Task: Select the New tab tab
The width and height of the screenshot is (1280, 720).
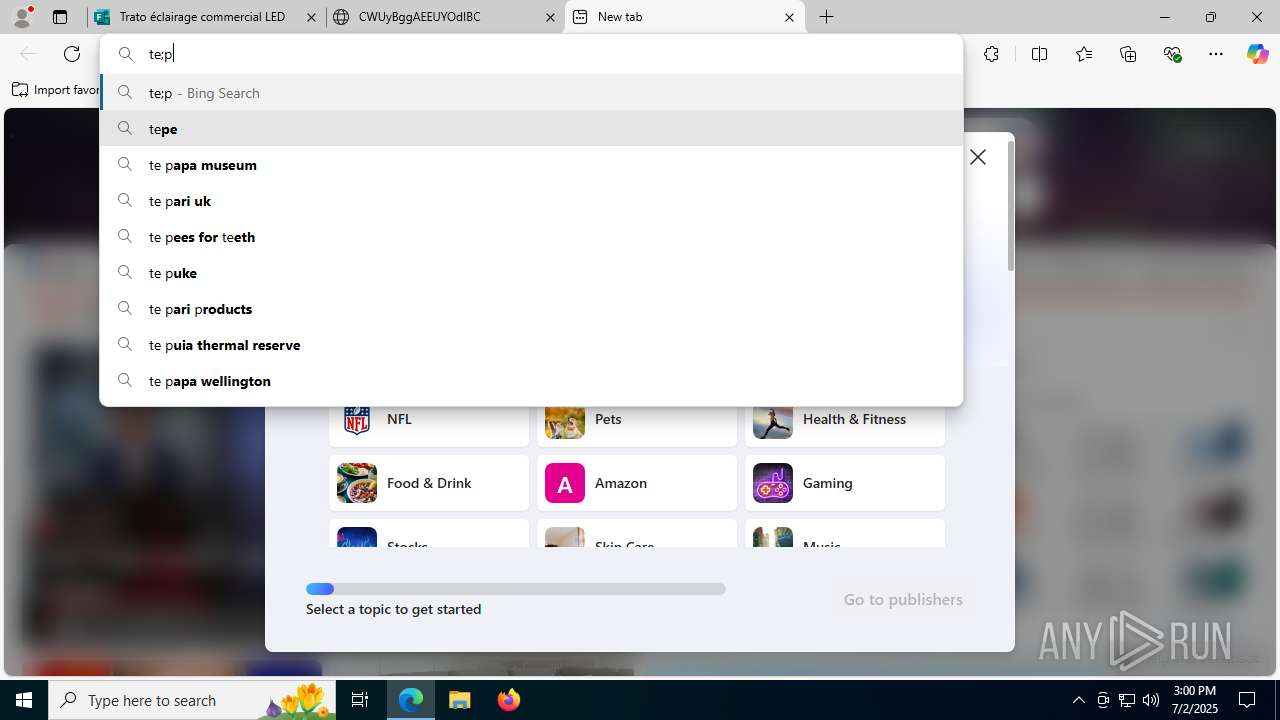Action: (685, 17)
